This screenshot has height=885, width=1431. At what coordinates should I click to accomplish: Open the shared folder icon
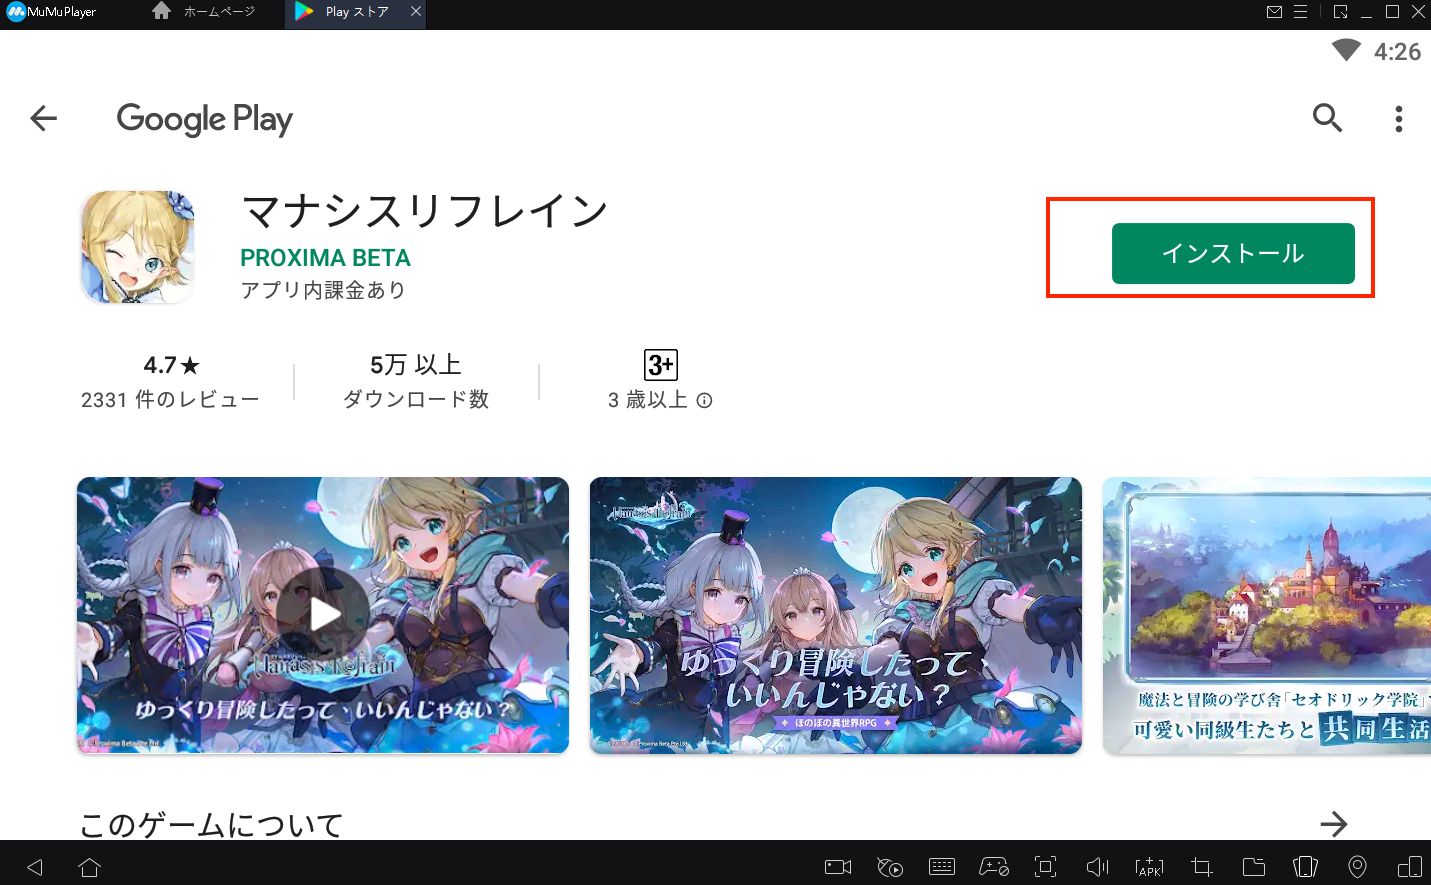coord(1254,867)
